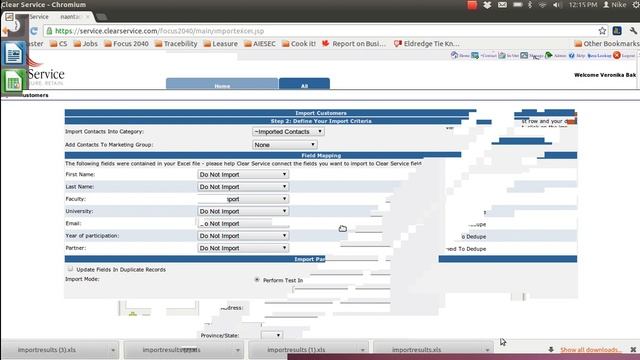Expand options arrow for importresults (3).xls
Viewport: 640px width, 360px height.
(113, 350)
